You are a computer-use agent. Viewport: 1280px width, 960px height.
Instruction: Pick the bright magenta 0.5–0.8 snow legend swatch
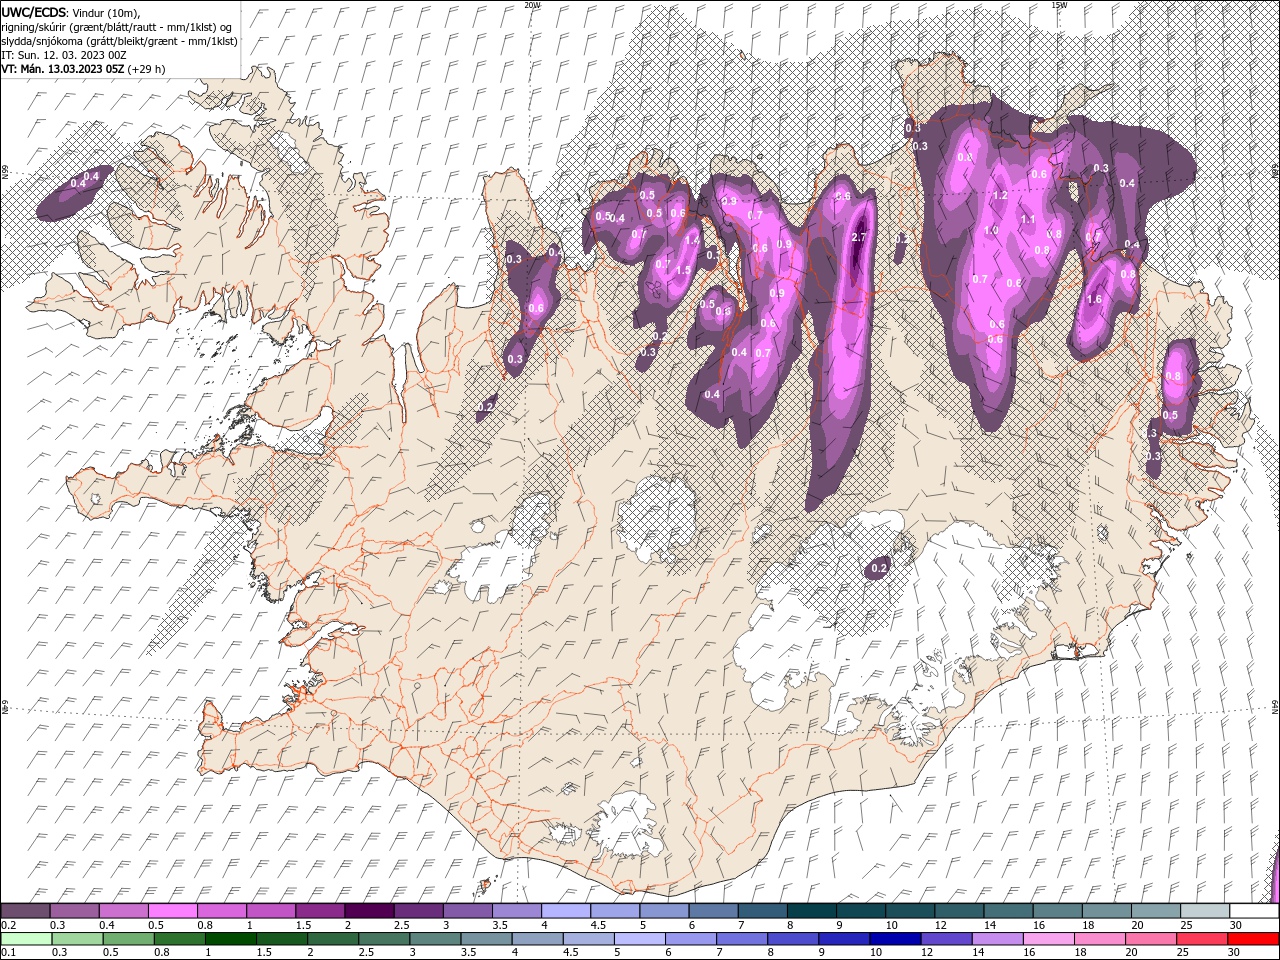click(172, 911)
